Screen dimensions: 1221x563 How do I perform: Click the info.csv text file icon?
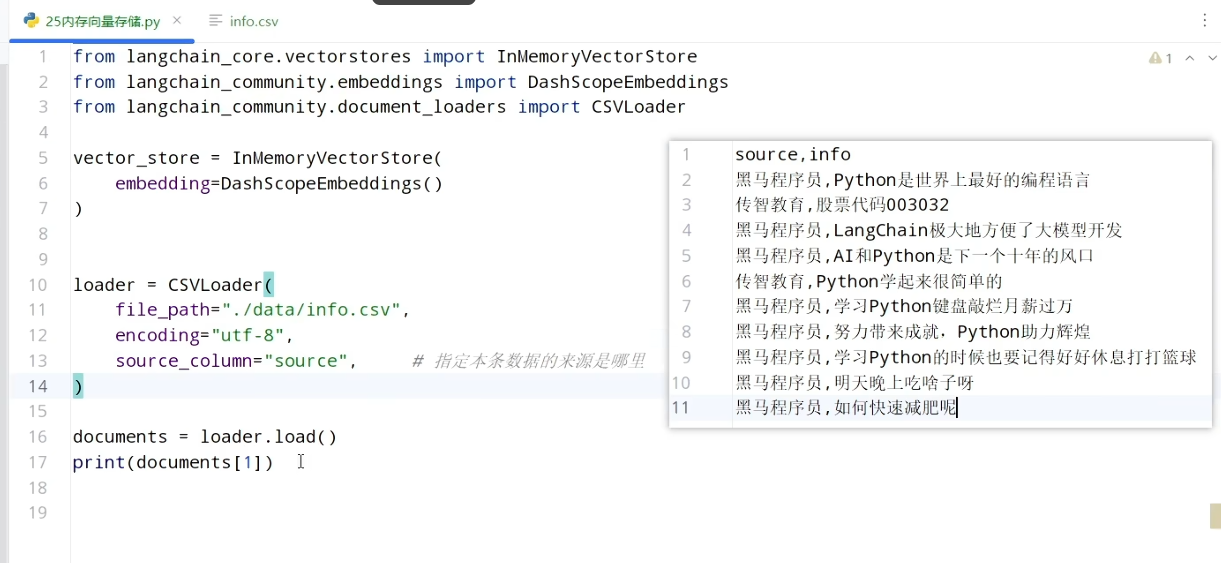point(215,21)
